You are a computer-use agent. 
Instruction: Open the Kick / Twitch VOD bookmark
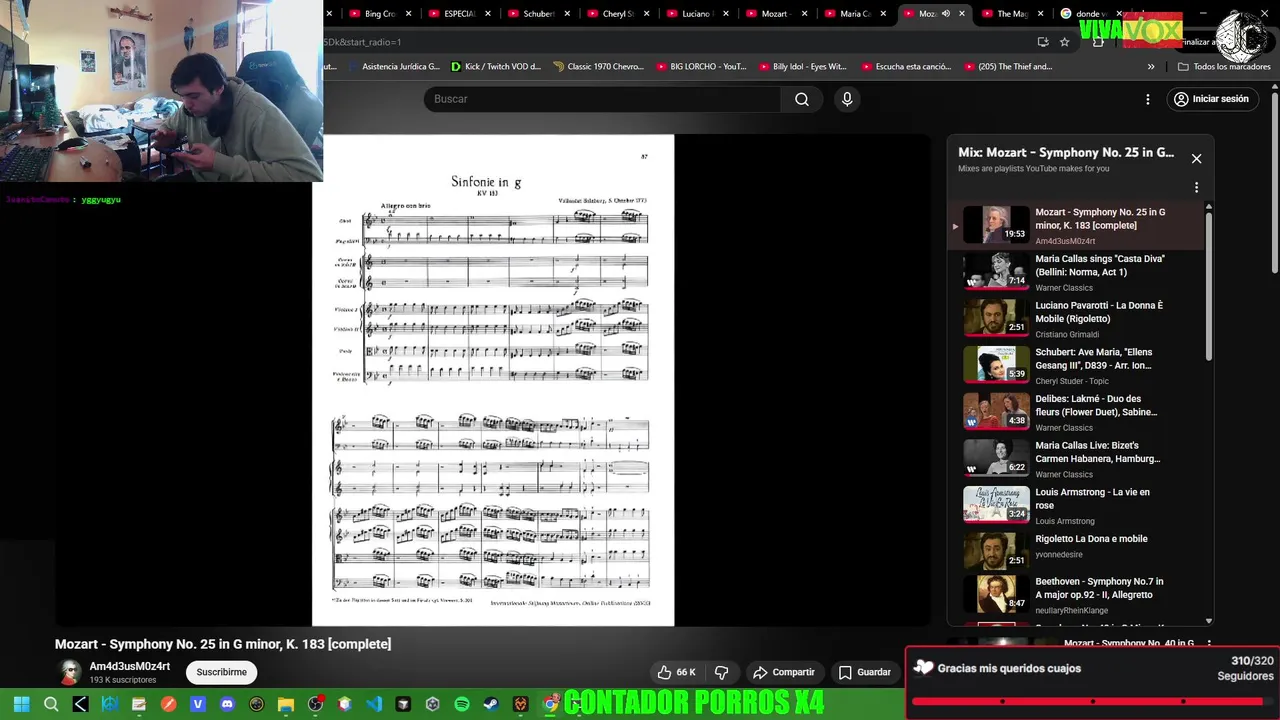[495, 67]
